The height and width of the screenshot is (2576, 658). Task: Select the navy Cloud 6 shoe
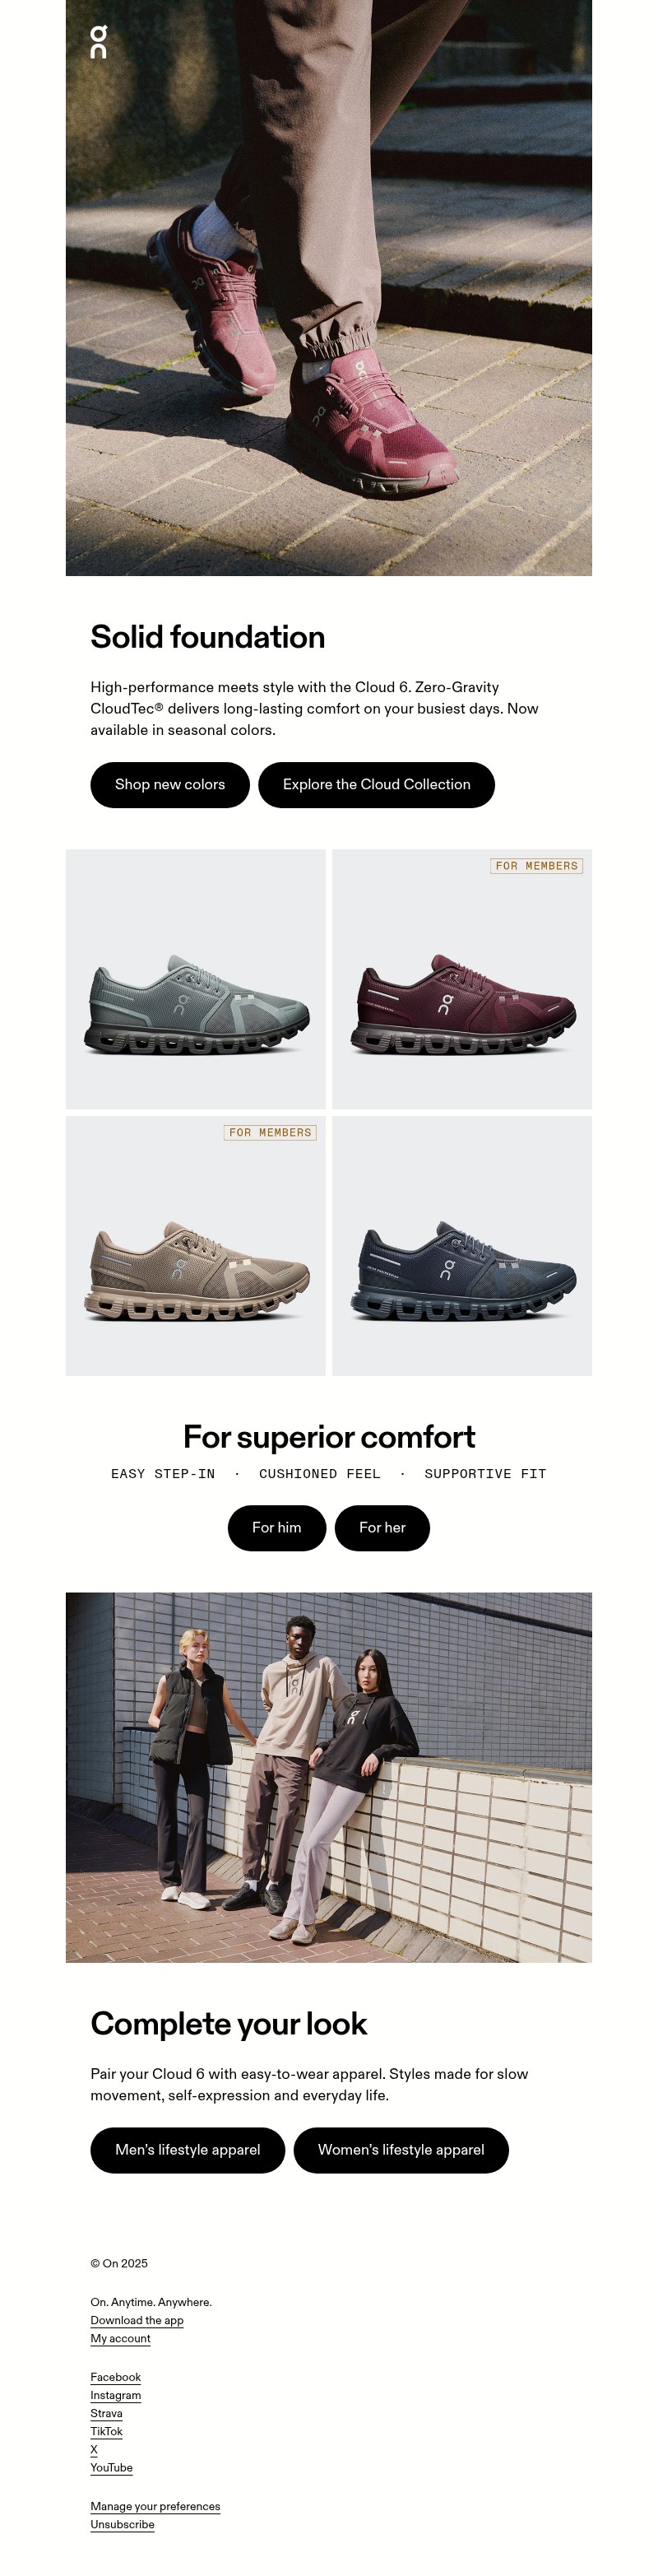[x=462, y=1245]
